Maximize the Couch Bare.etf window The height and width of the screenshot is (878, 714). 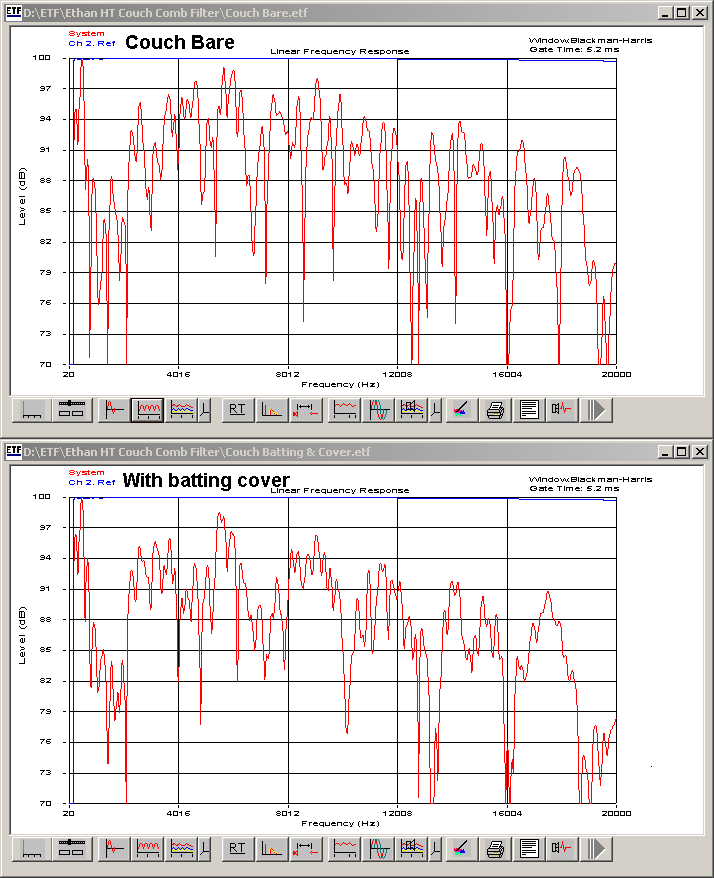(682, 12)
